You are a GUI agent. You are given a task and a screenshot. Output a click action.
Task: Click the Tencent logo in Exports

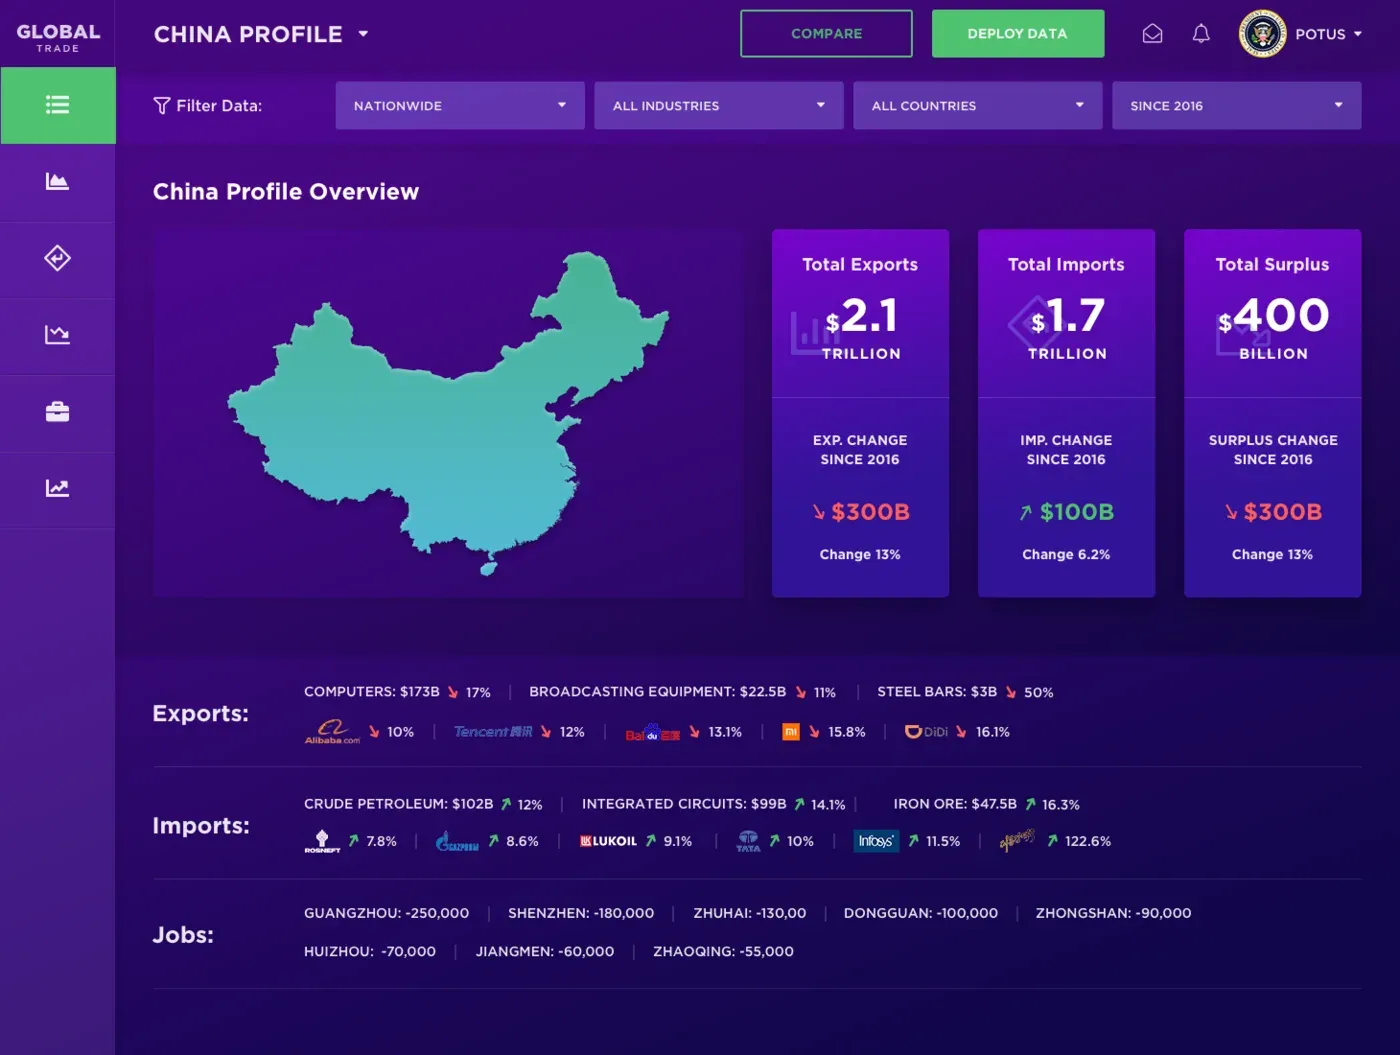493,732
